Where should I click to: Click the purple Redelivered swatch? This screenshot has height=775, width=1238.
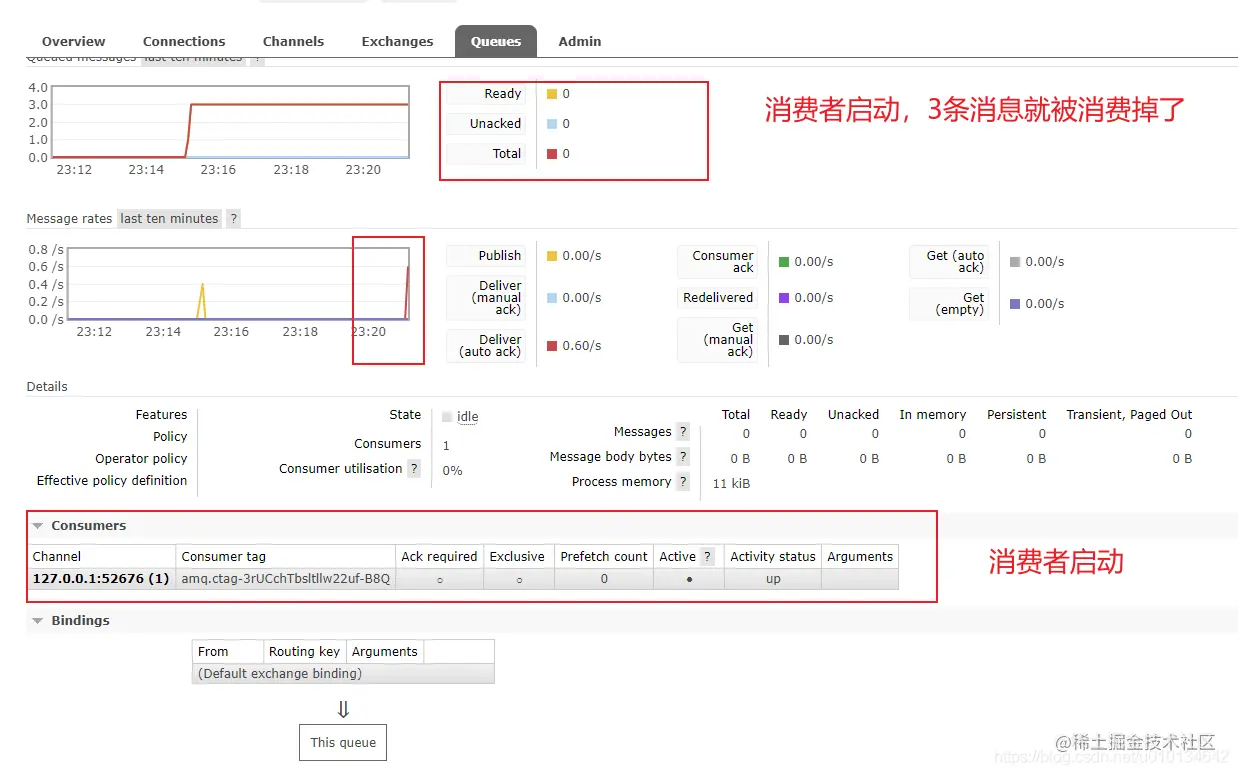pyautogui.click(x=784, y=298)
